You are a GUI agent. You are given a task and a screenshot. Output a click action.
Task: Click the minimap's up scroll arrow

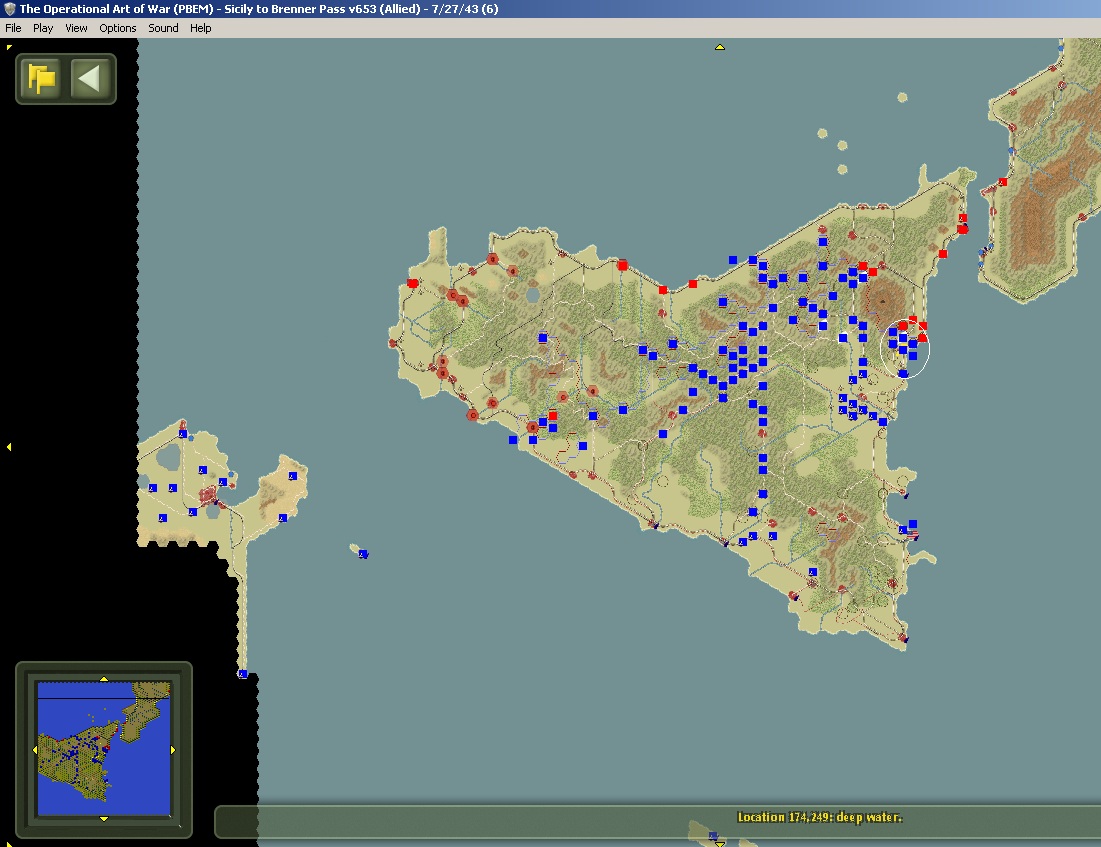104,678
